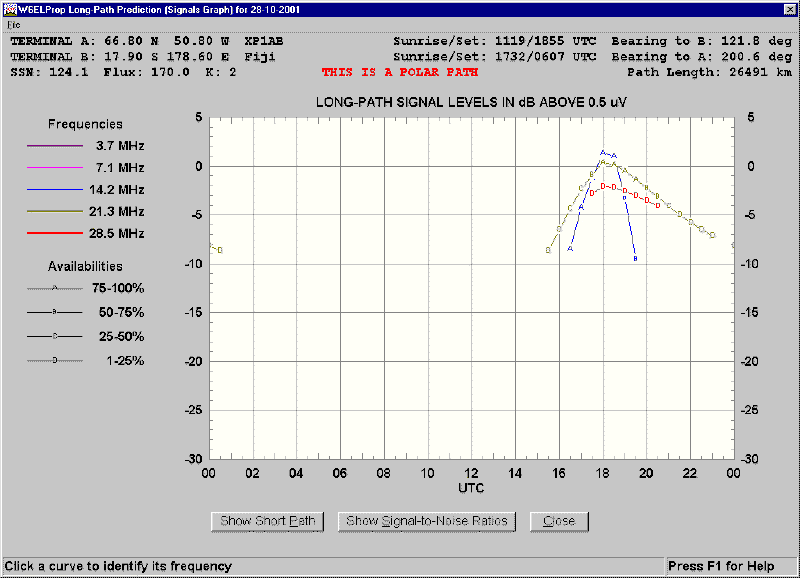The image size is (800, 578).
Task: Click the 'Bearing to A: 200.6 deg' text
Action: [x=702, y=57]
